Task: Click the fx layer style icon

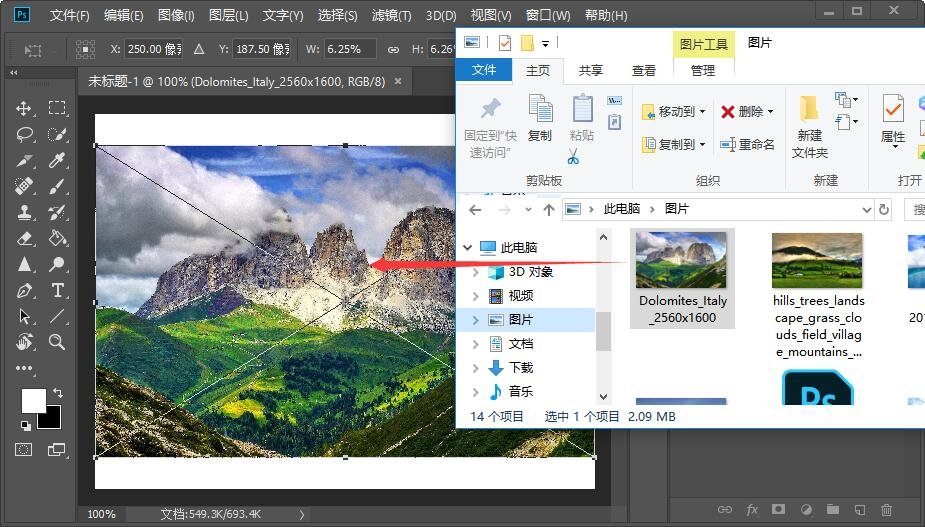Action: (752, 510)
